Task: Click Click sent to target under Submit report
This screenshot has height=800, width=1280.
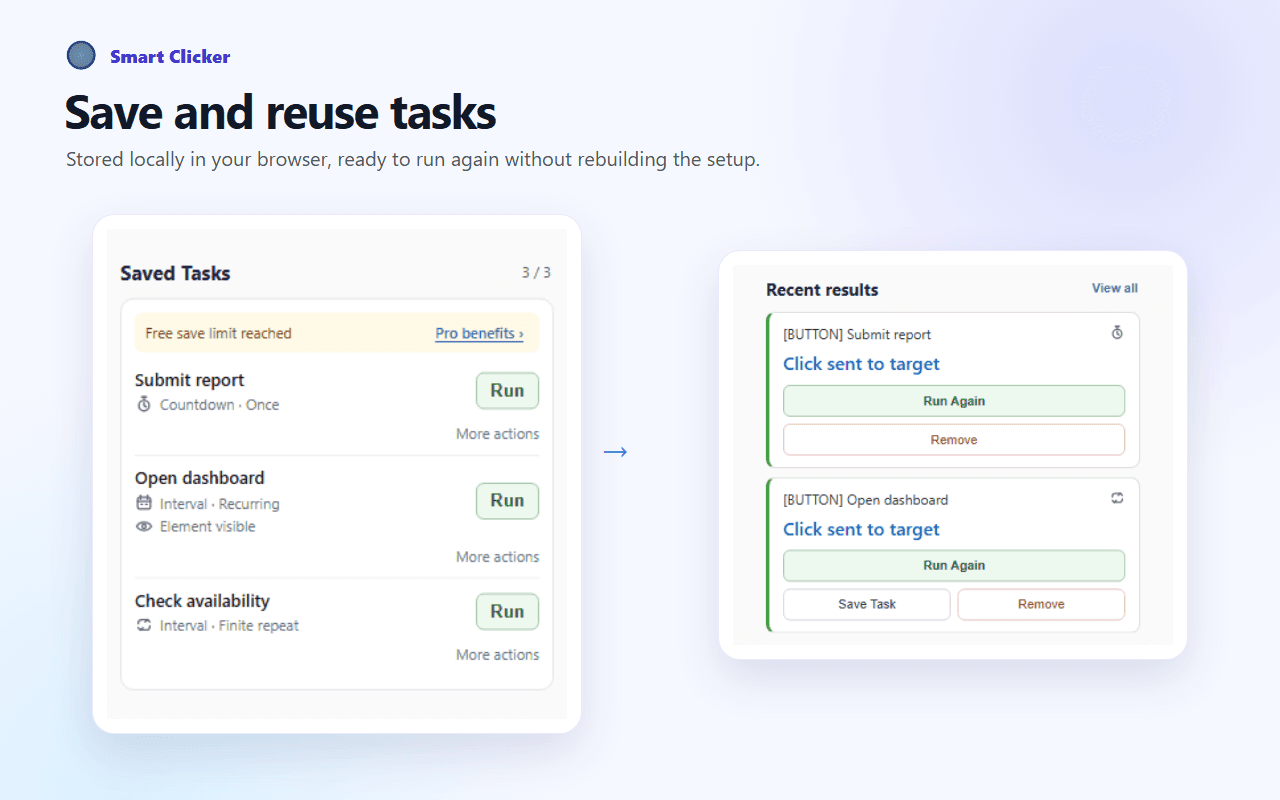Action: (861, 364)
